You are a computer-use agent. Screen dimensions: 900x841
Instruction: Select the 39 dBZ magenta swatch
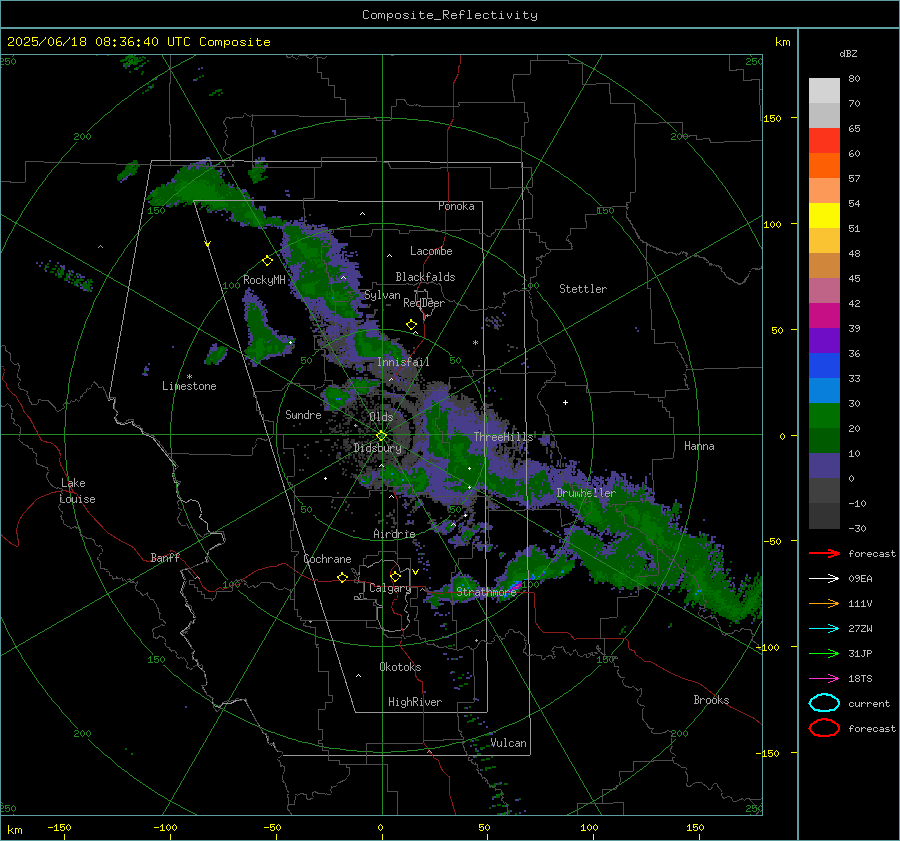point(824,315)
